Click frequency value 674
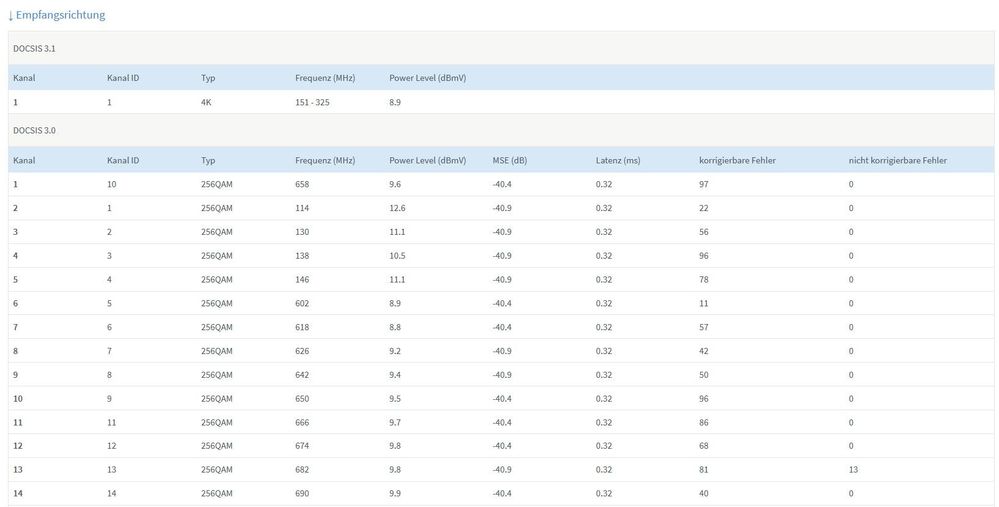Viewport: 999px width, 507px height. pos(302,446)
